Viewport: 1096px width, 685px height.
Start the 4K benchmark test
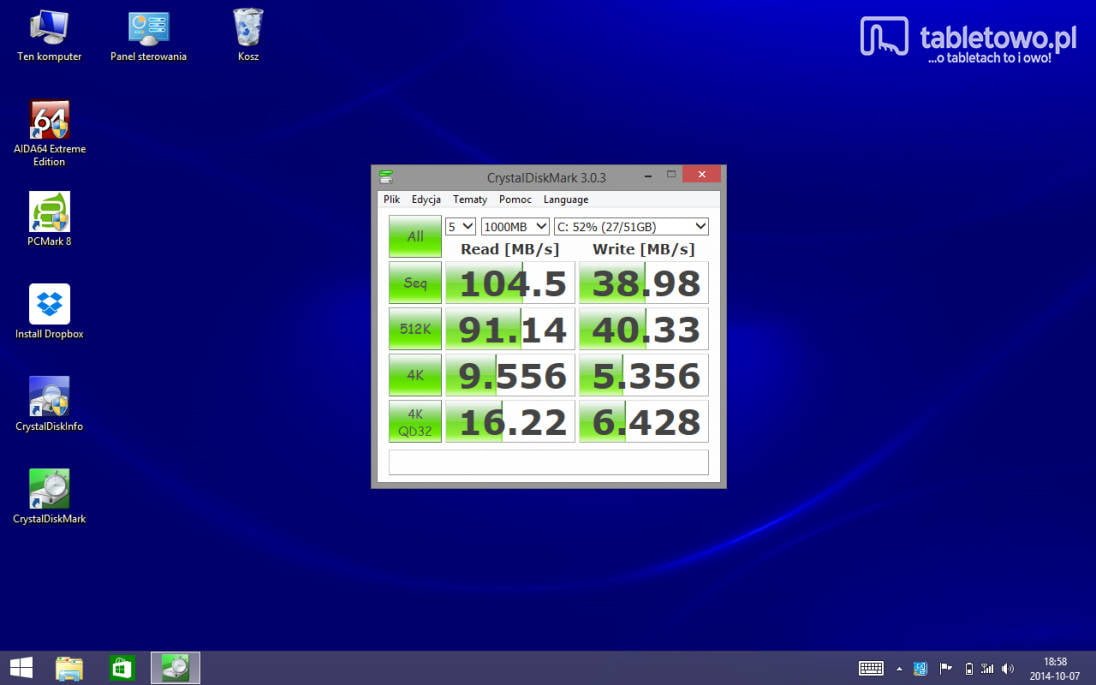coord(415,375)
